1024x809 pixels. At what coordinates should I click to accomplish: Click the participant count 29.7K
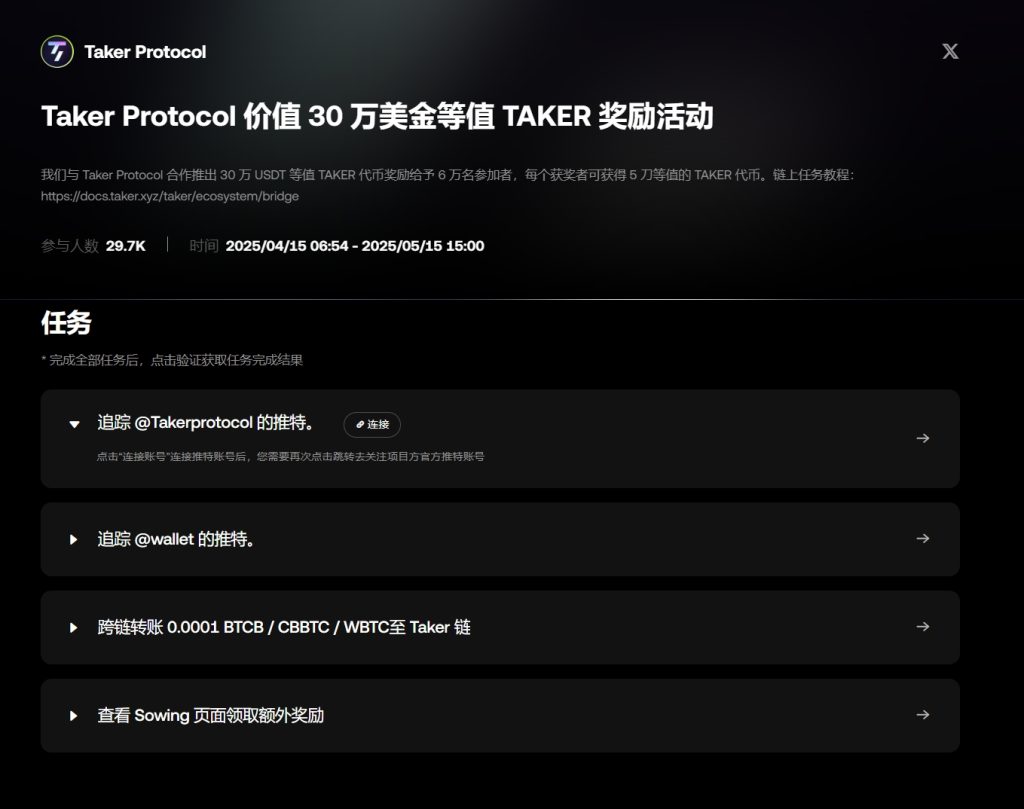(125, 246)
